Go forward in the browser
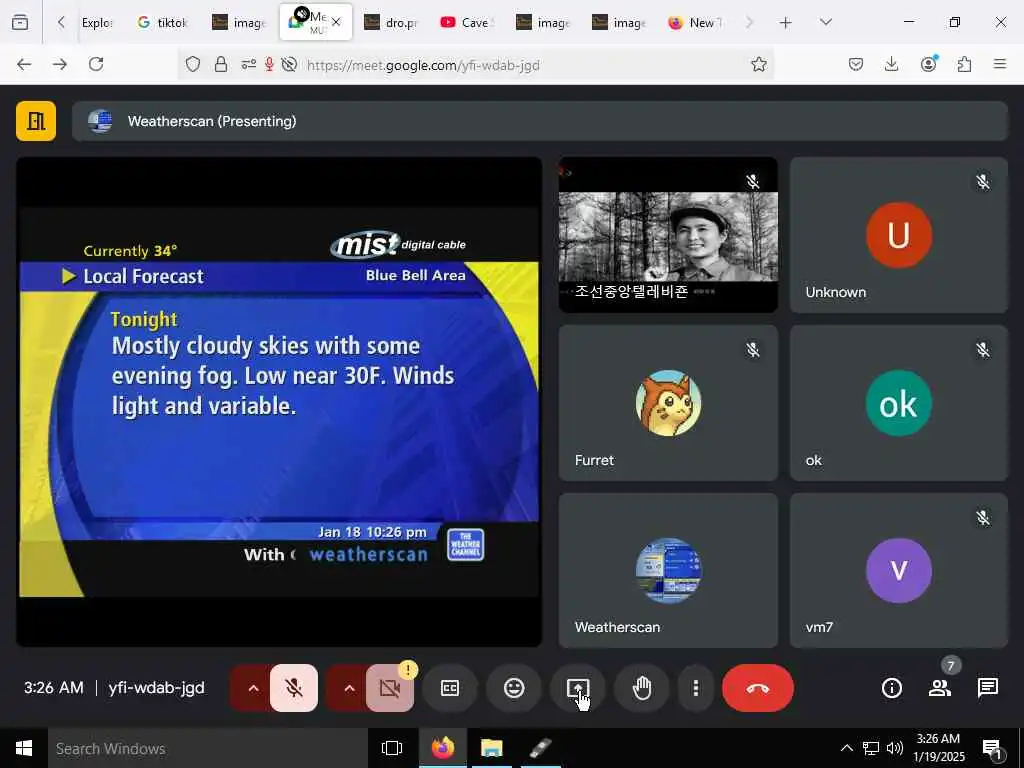1024x768 pixels. coord(60,64)
